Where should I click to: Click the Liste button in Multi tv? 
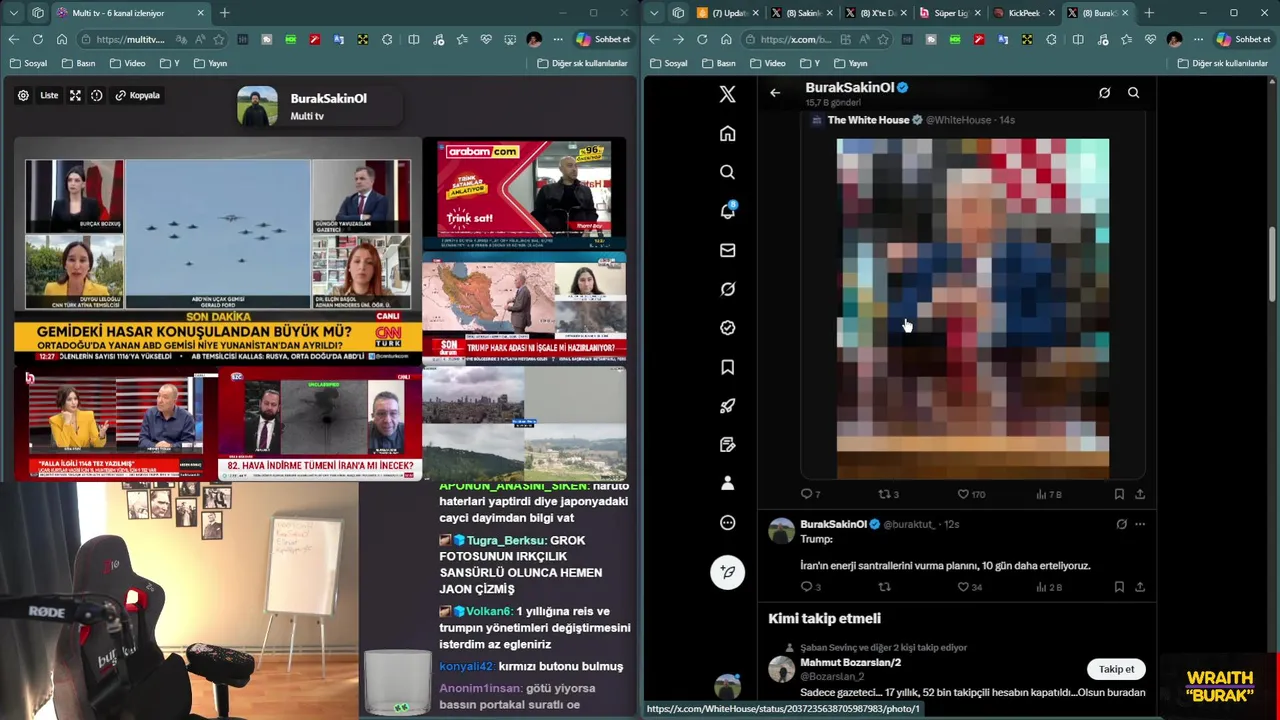tap(49, 95)
